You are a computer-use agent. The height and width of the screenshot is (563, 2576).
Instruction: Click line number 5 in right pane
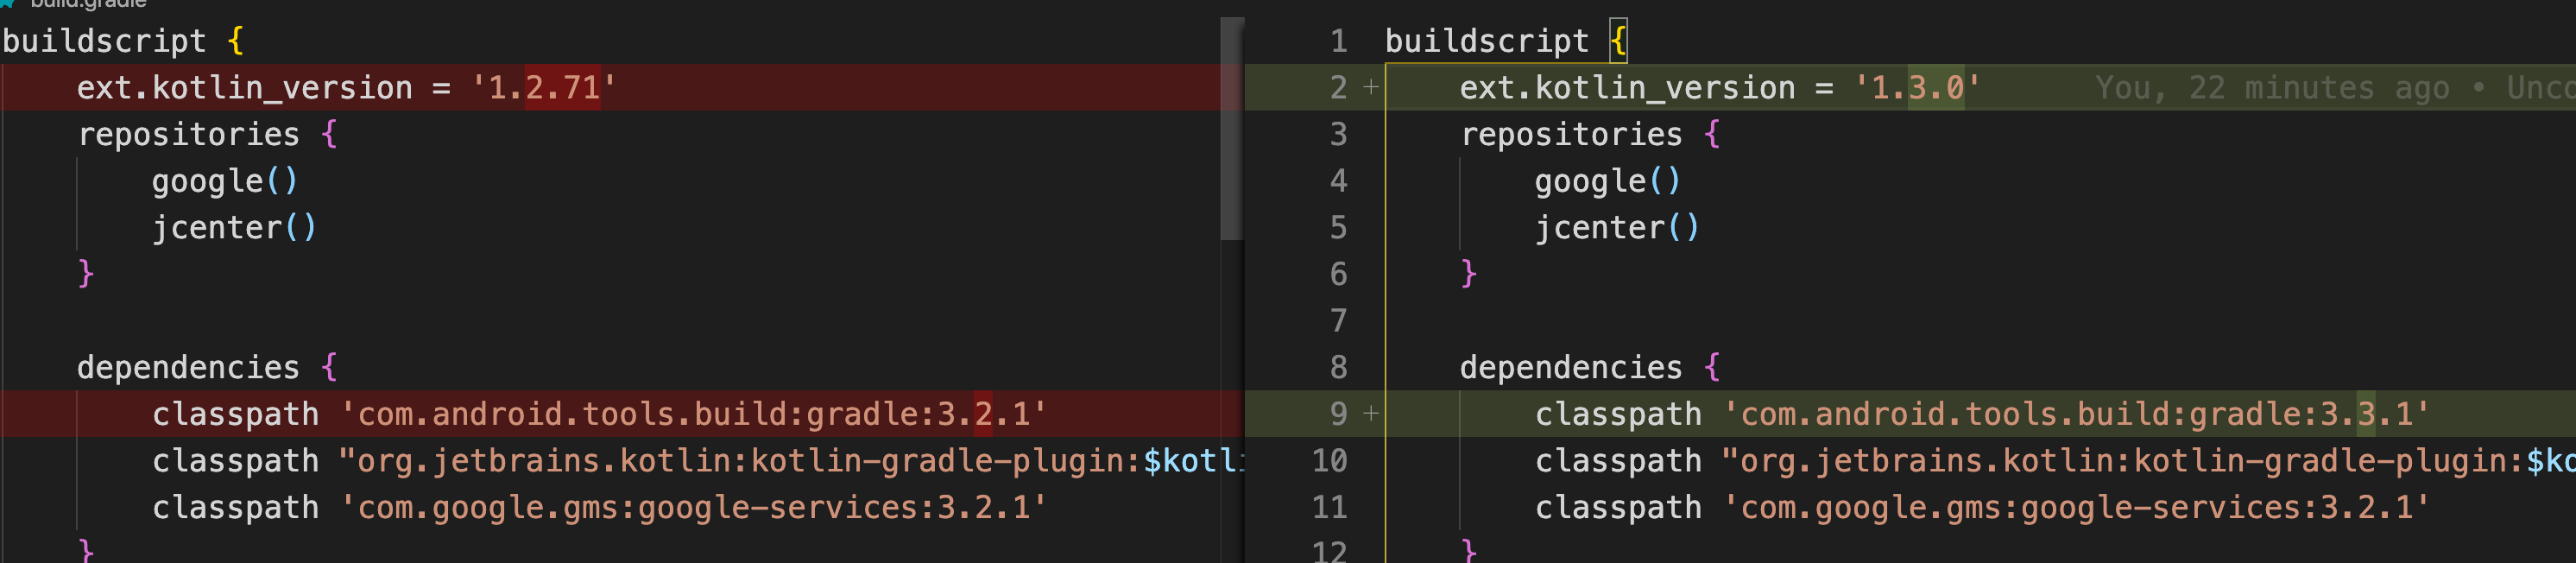(x=1338, y=227)
